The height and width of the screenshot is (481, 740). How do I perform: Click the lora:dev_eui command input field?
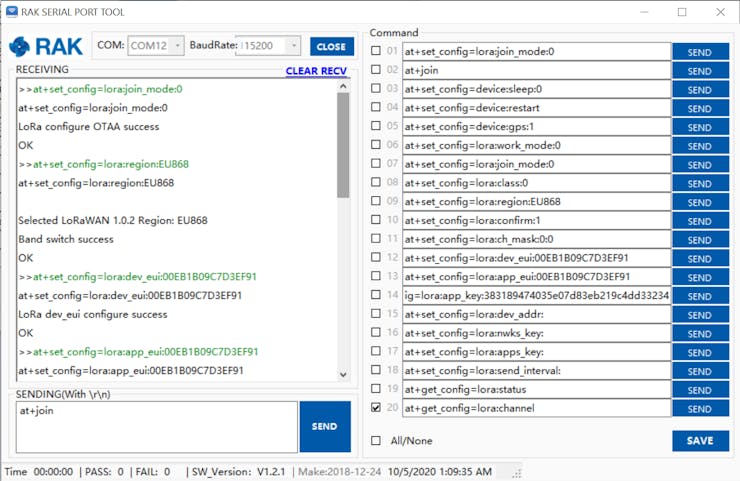click(536, 258)
